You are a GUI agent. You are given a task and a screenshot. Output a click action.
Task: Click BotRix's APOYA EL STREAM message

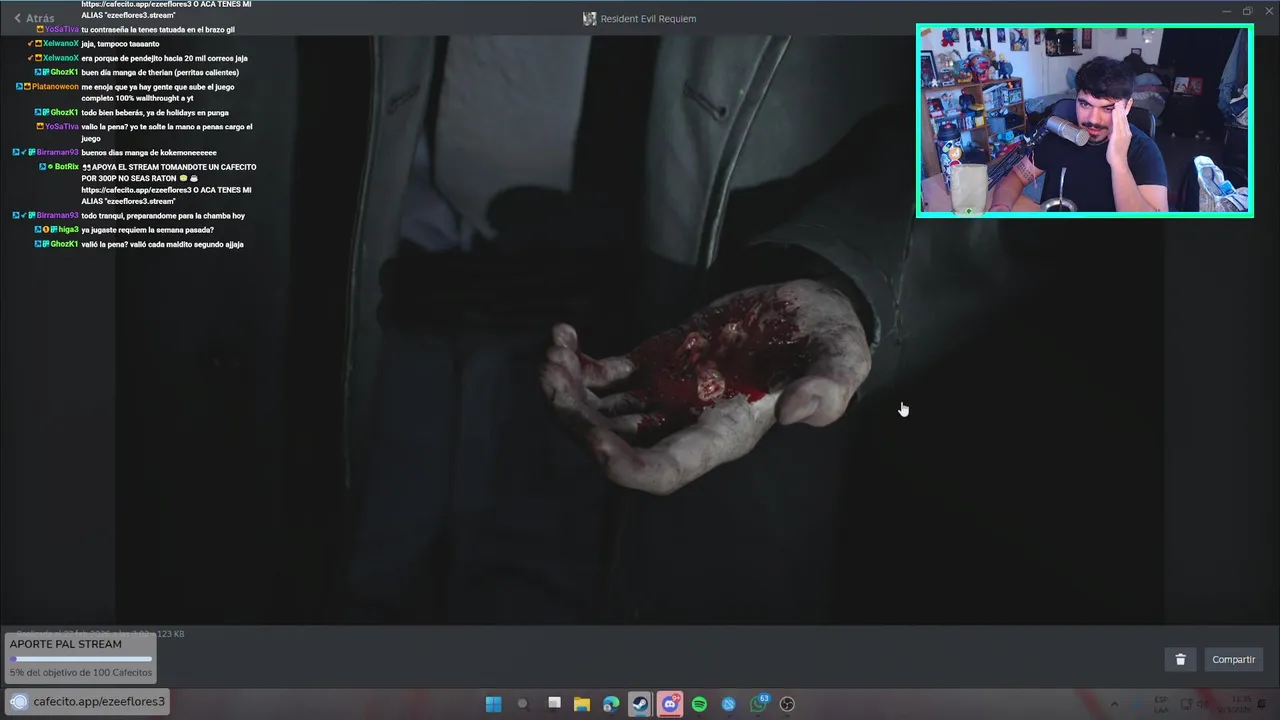click(x=169, y=184)
